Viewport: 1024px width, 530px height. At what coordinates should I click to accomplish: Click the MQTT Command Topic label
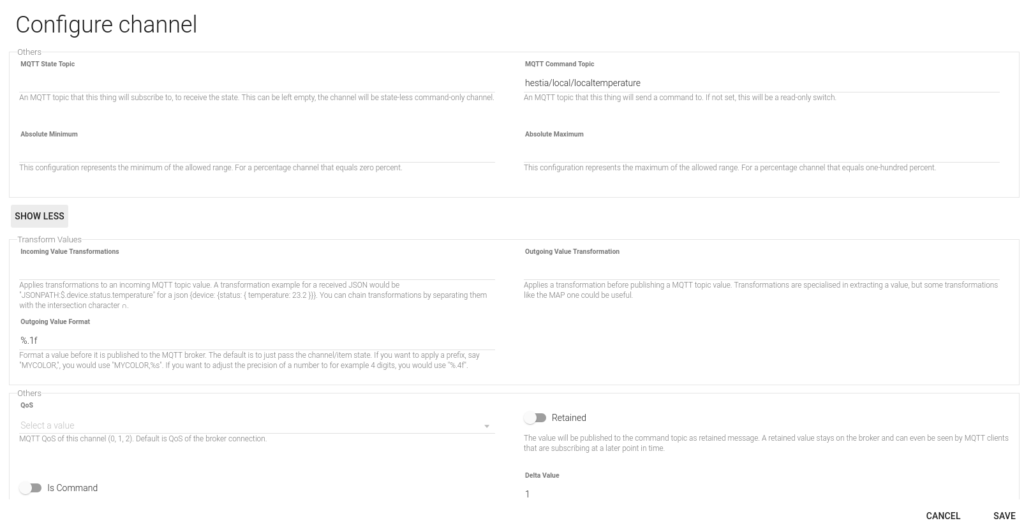(560, 64)
